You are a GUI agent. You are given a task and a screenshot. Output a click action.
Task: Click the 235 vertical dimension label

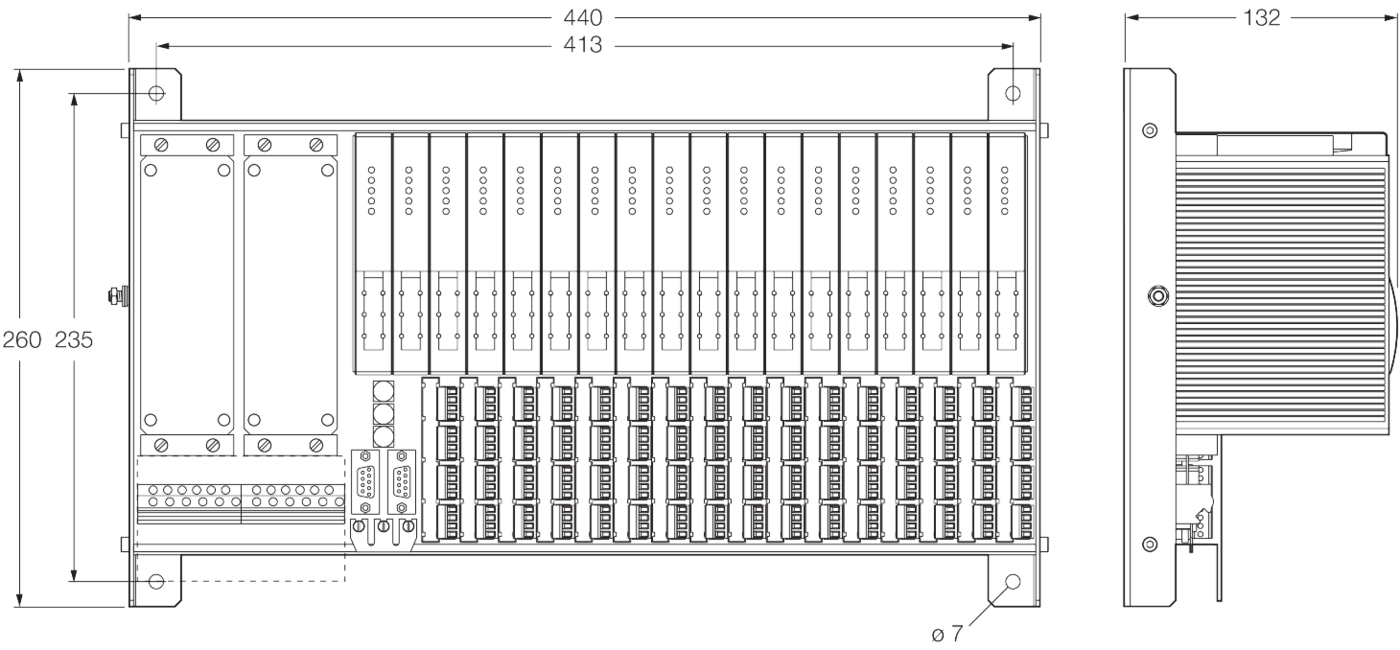74,339
